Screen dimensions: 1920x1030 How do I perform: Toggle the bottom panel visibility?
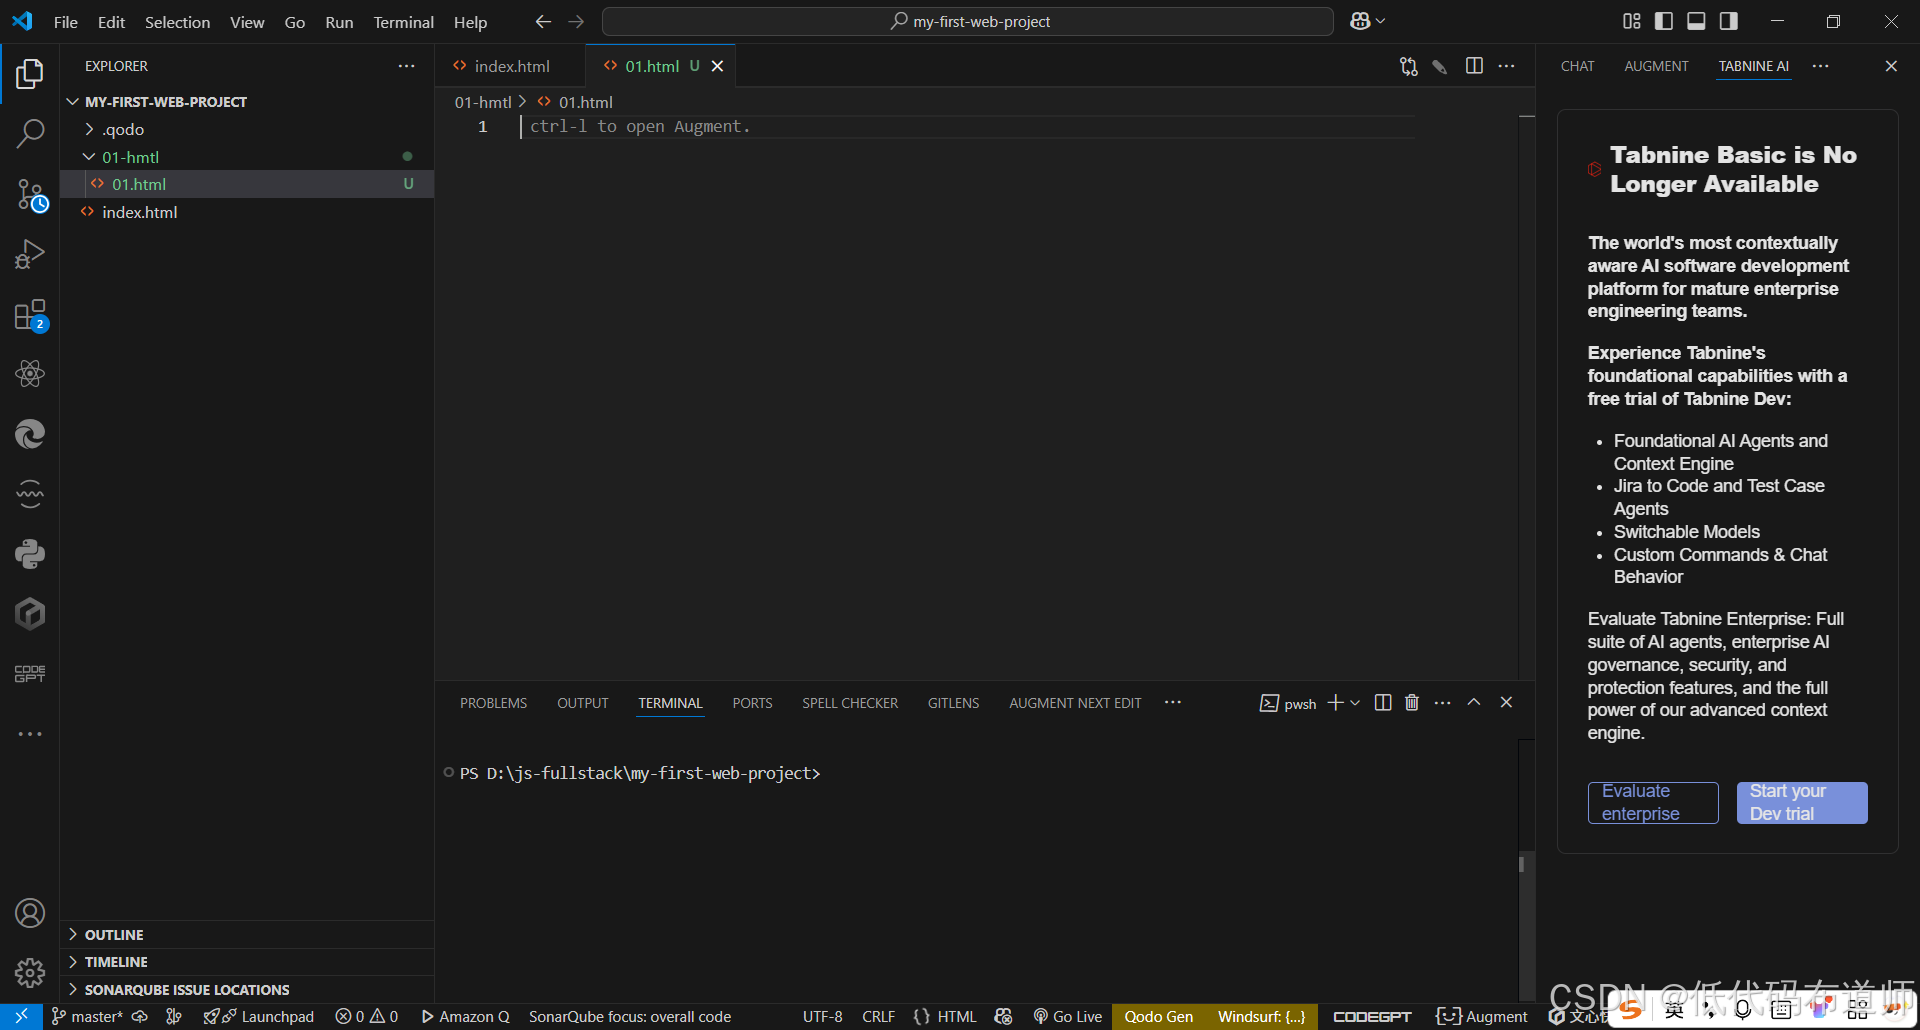[1696, 21]
